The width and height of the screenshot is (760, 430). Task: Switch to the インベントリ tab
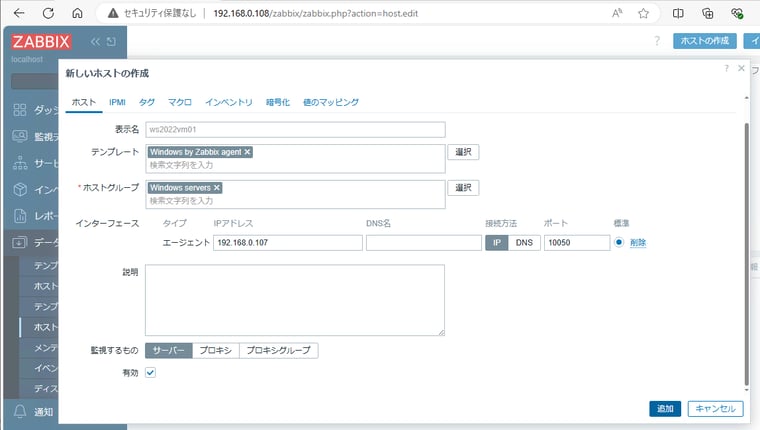tap(229, 102)
